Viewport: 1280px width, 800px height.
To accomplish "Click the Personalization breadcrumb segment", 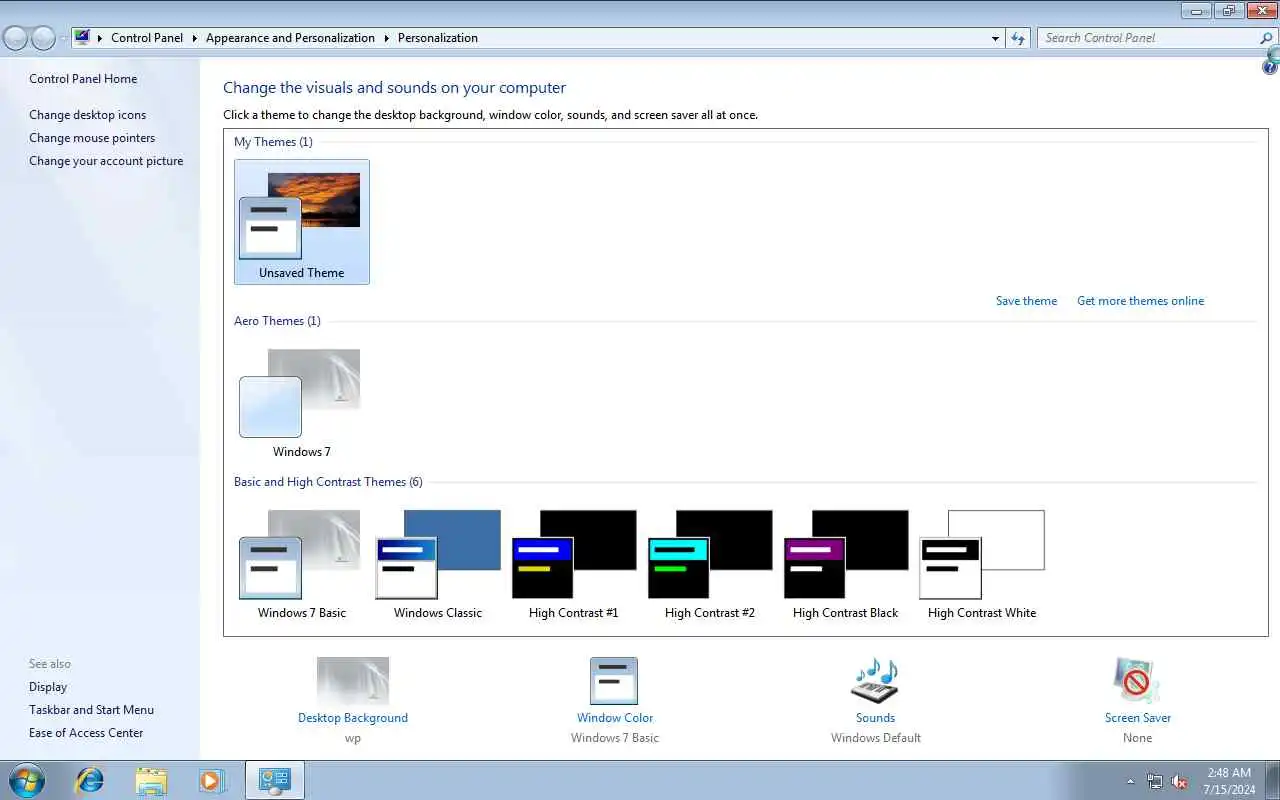I will (438, 38).
